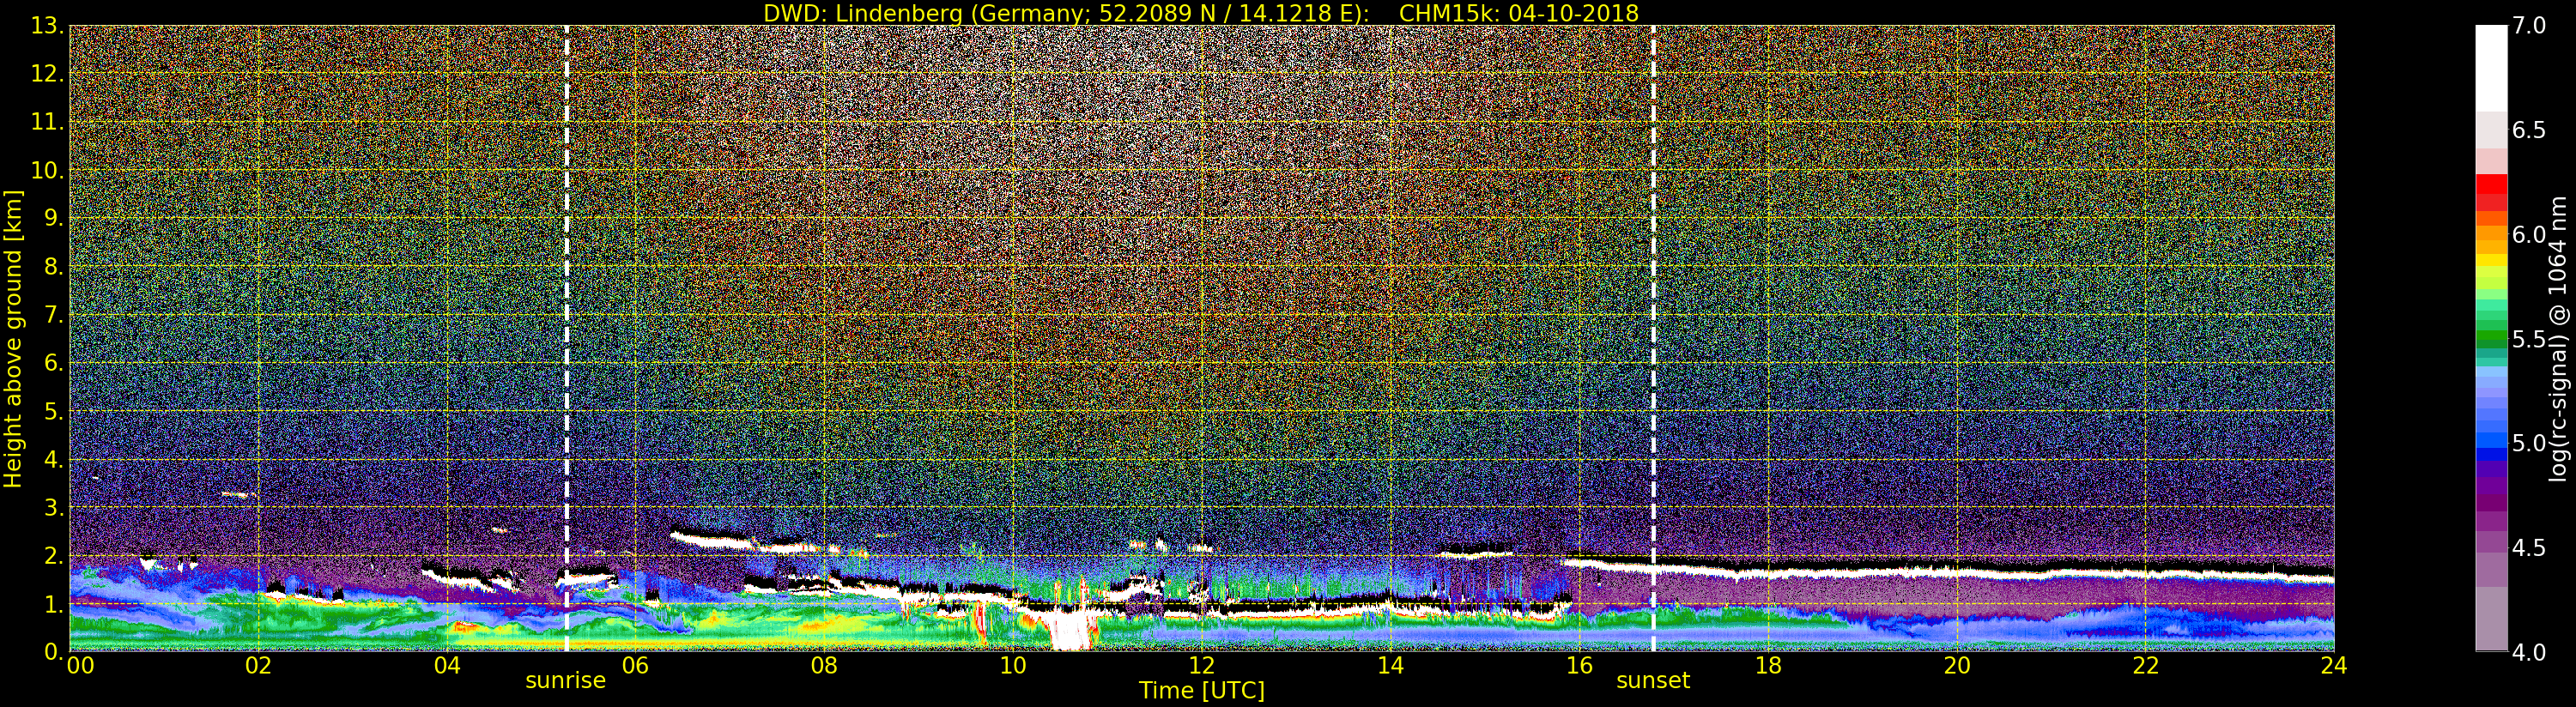2576x707 pixels.
Task: Click the y-axis tick label '1.'
Action: 54,603
